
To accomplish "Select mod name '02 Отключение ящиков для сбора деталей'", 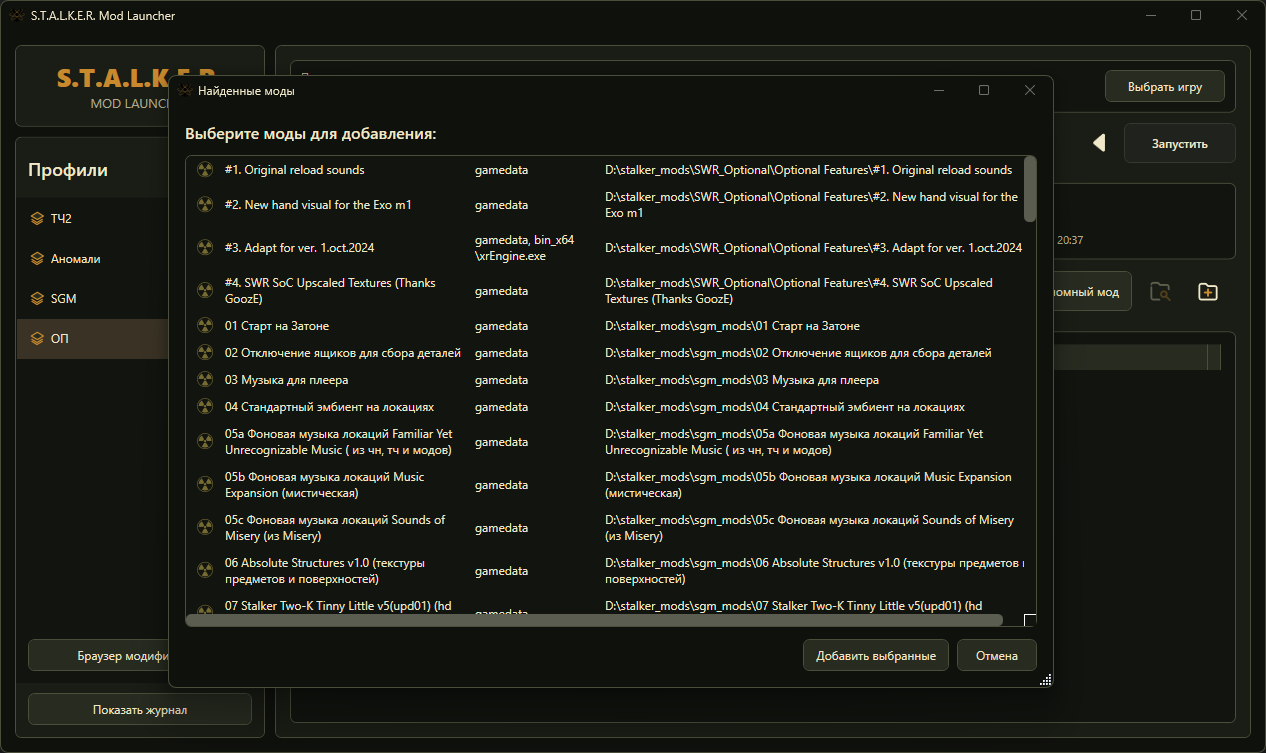I will coord(343,353).
